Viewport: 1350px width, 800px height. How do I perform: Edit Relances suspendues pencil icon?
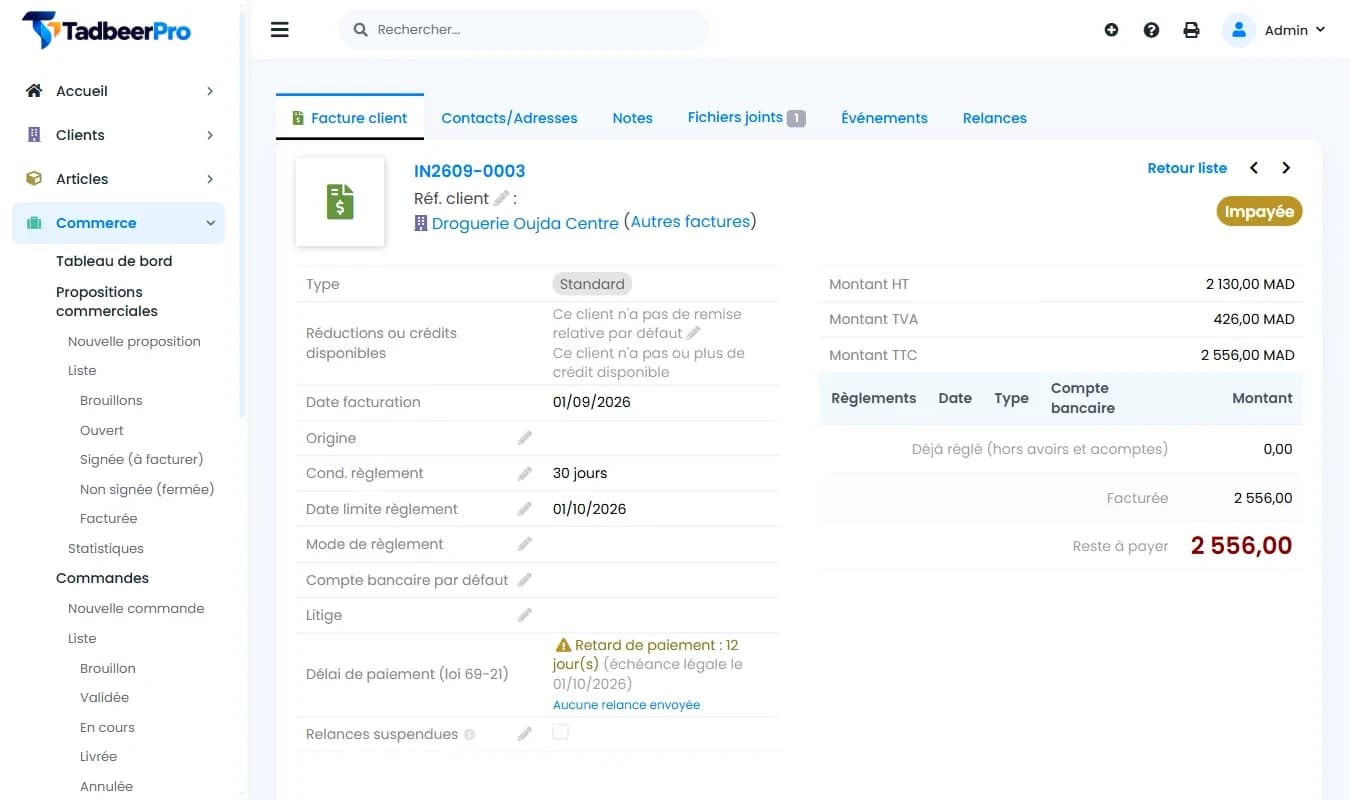pos(524,734)
